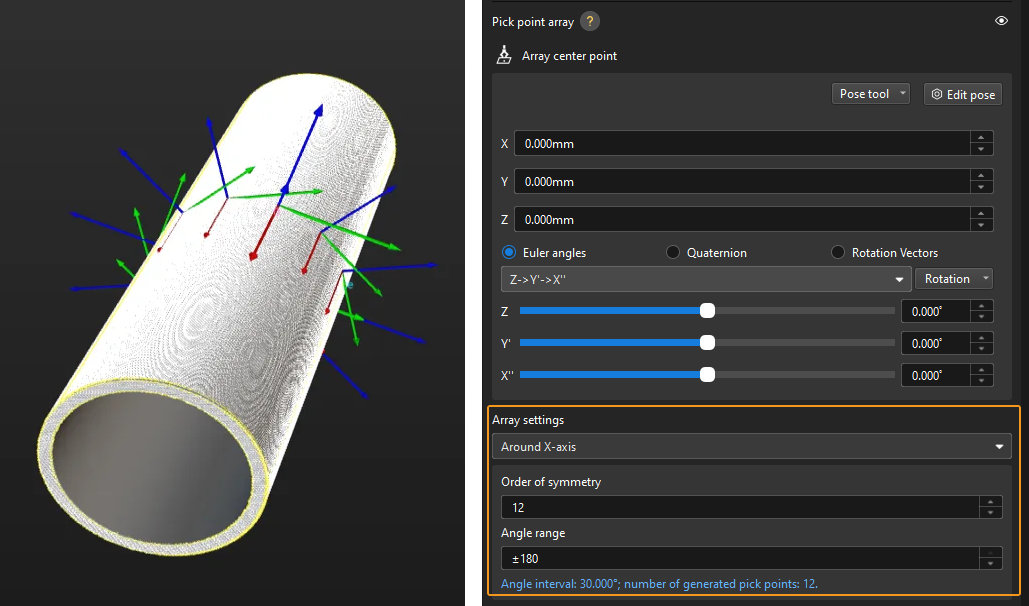Open the Around X-axis array settings dropdown

pyautogui.click(x=751, y=446)
